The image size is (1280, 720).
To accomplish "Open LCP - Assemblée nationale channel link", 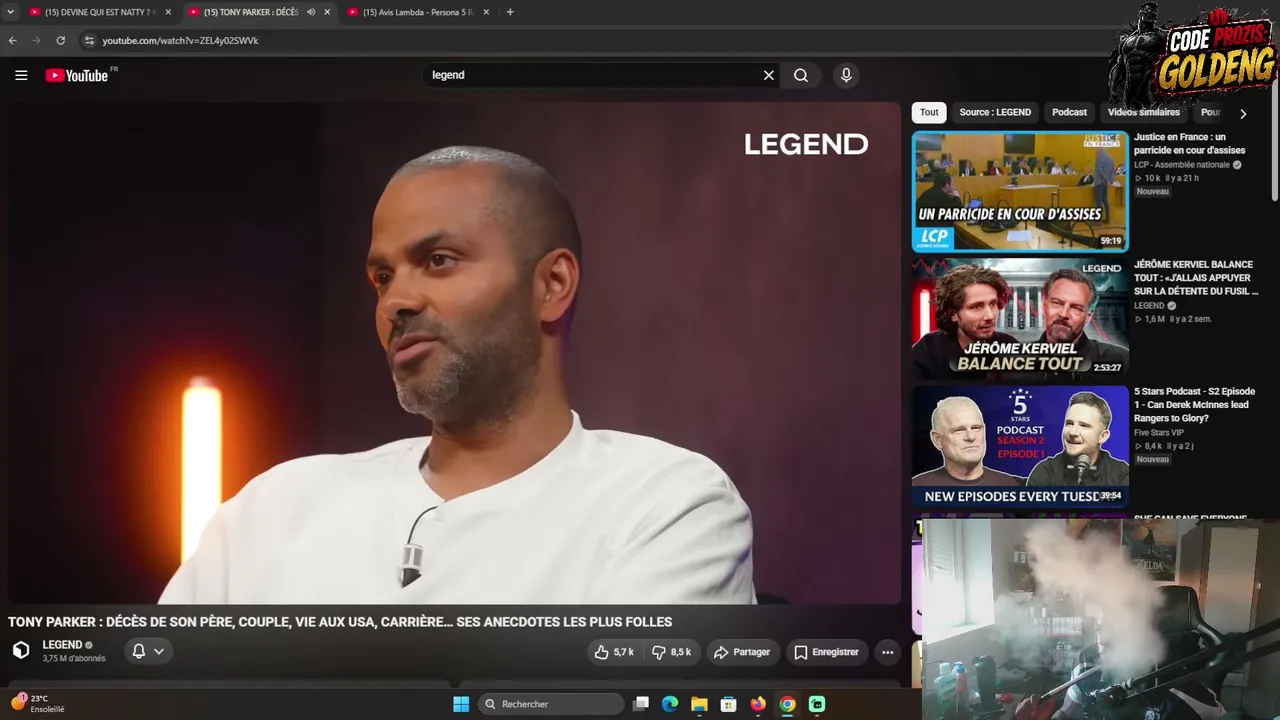I will click(1182, 165).
